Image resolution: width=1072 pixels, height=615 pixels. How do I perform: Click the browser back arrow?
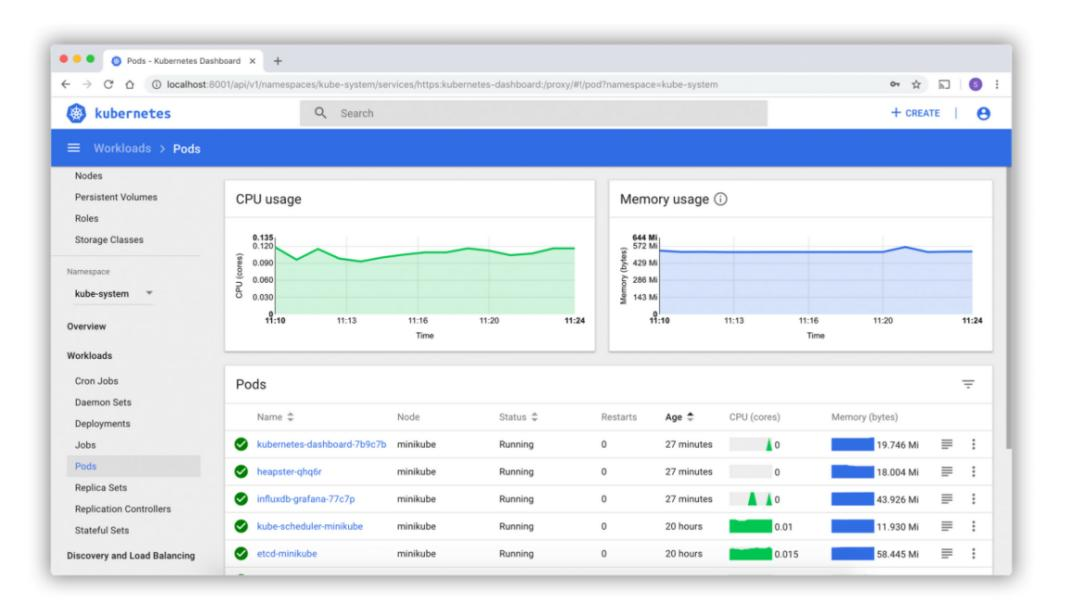click(66, 85)
